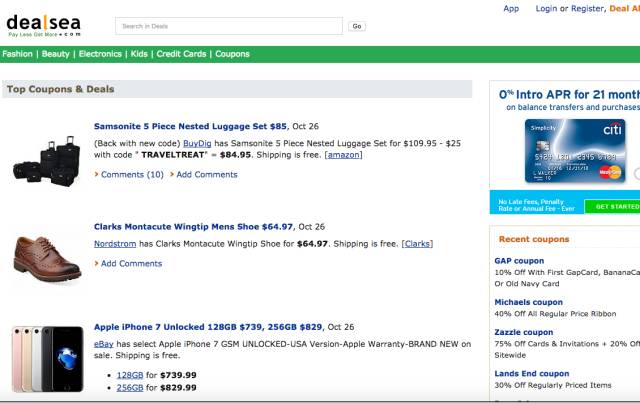Open the GAP coupon link
This screenshot has width=640, height=403.
(x=519, y=261)
